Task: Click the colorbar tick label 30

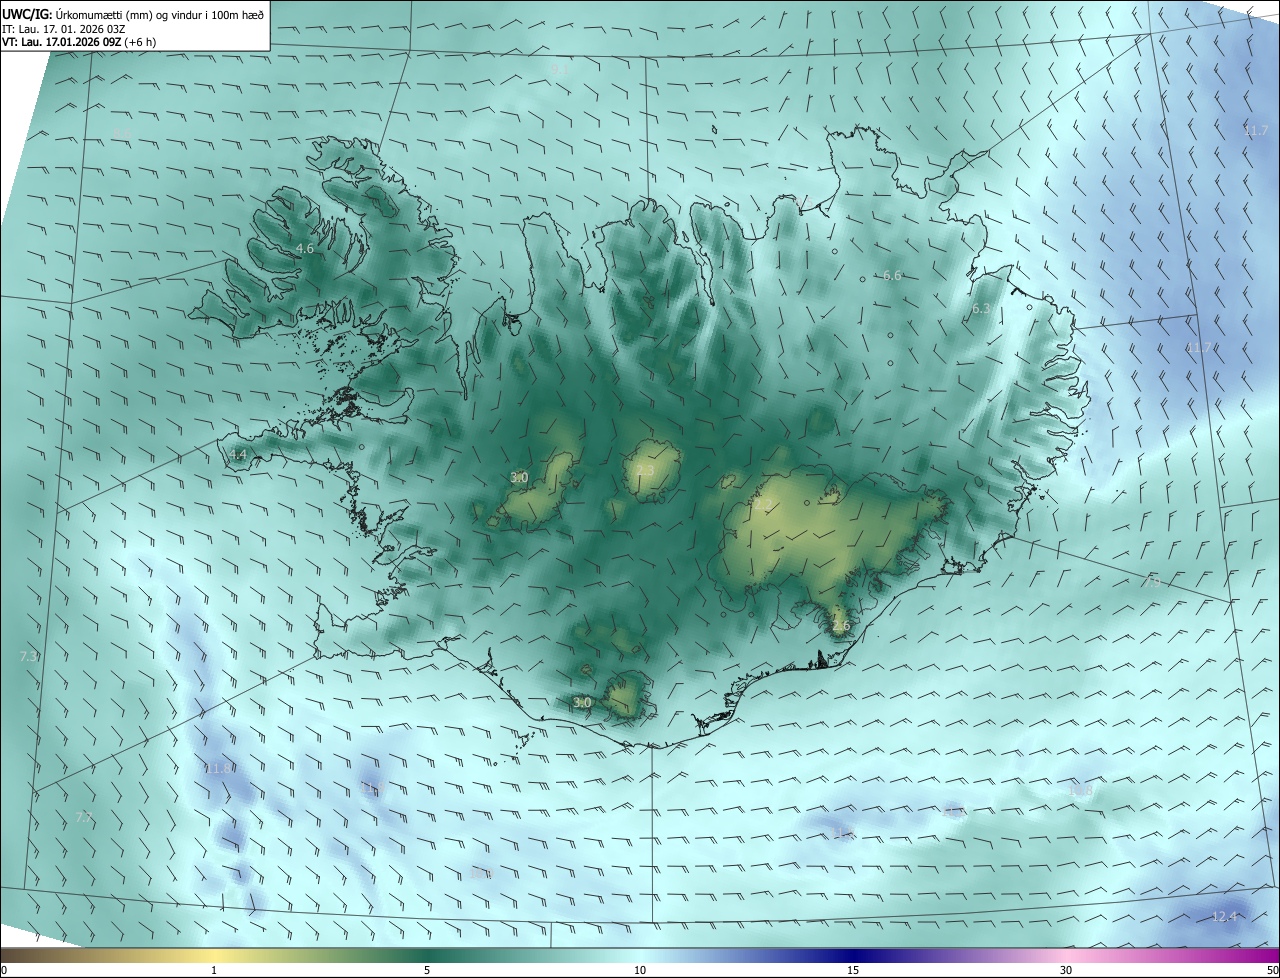Action: pyautogui.click(x=1066, y=971)
